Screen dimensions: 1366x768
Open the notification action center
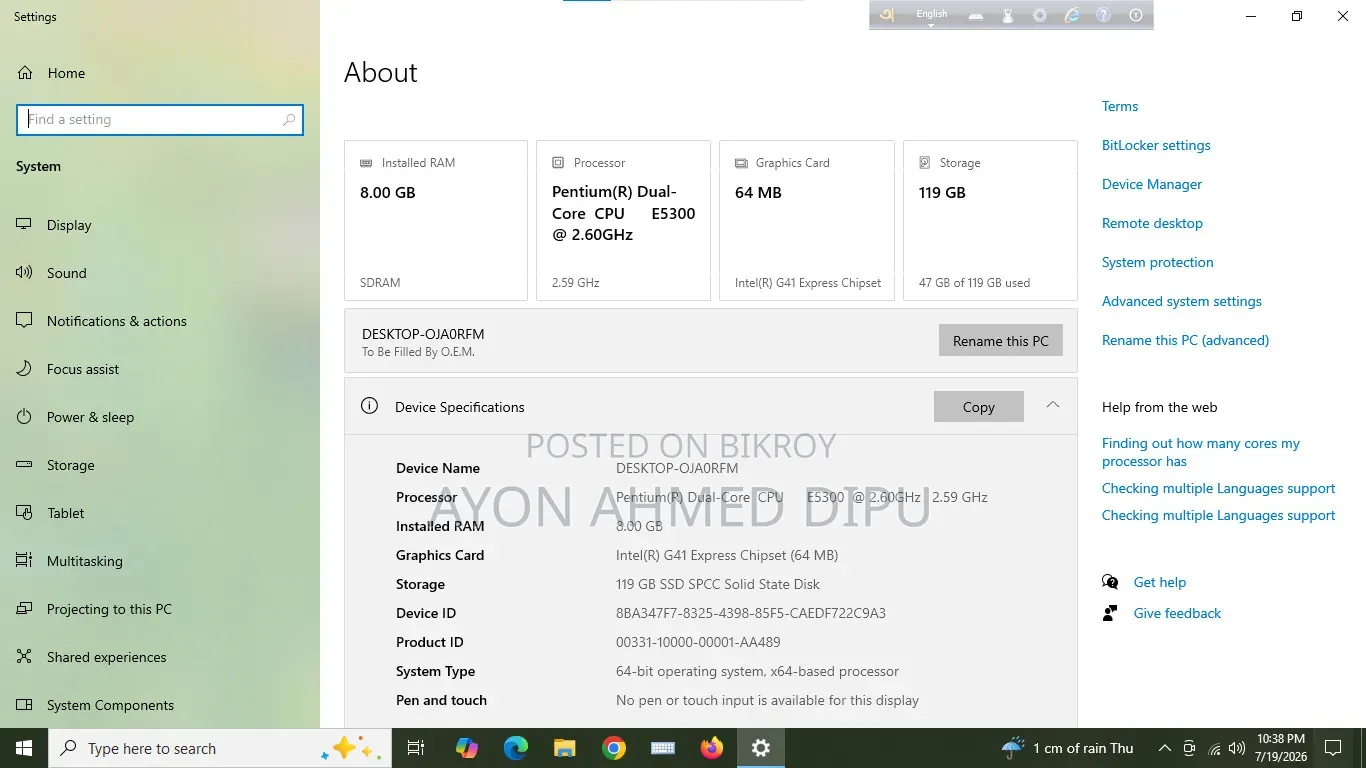[1332, 748]
